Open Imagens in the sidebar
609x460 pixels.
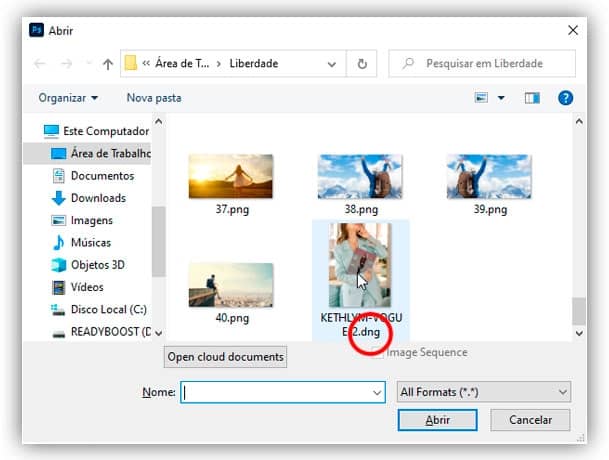(x=92, y=220)
